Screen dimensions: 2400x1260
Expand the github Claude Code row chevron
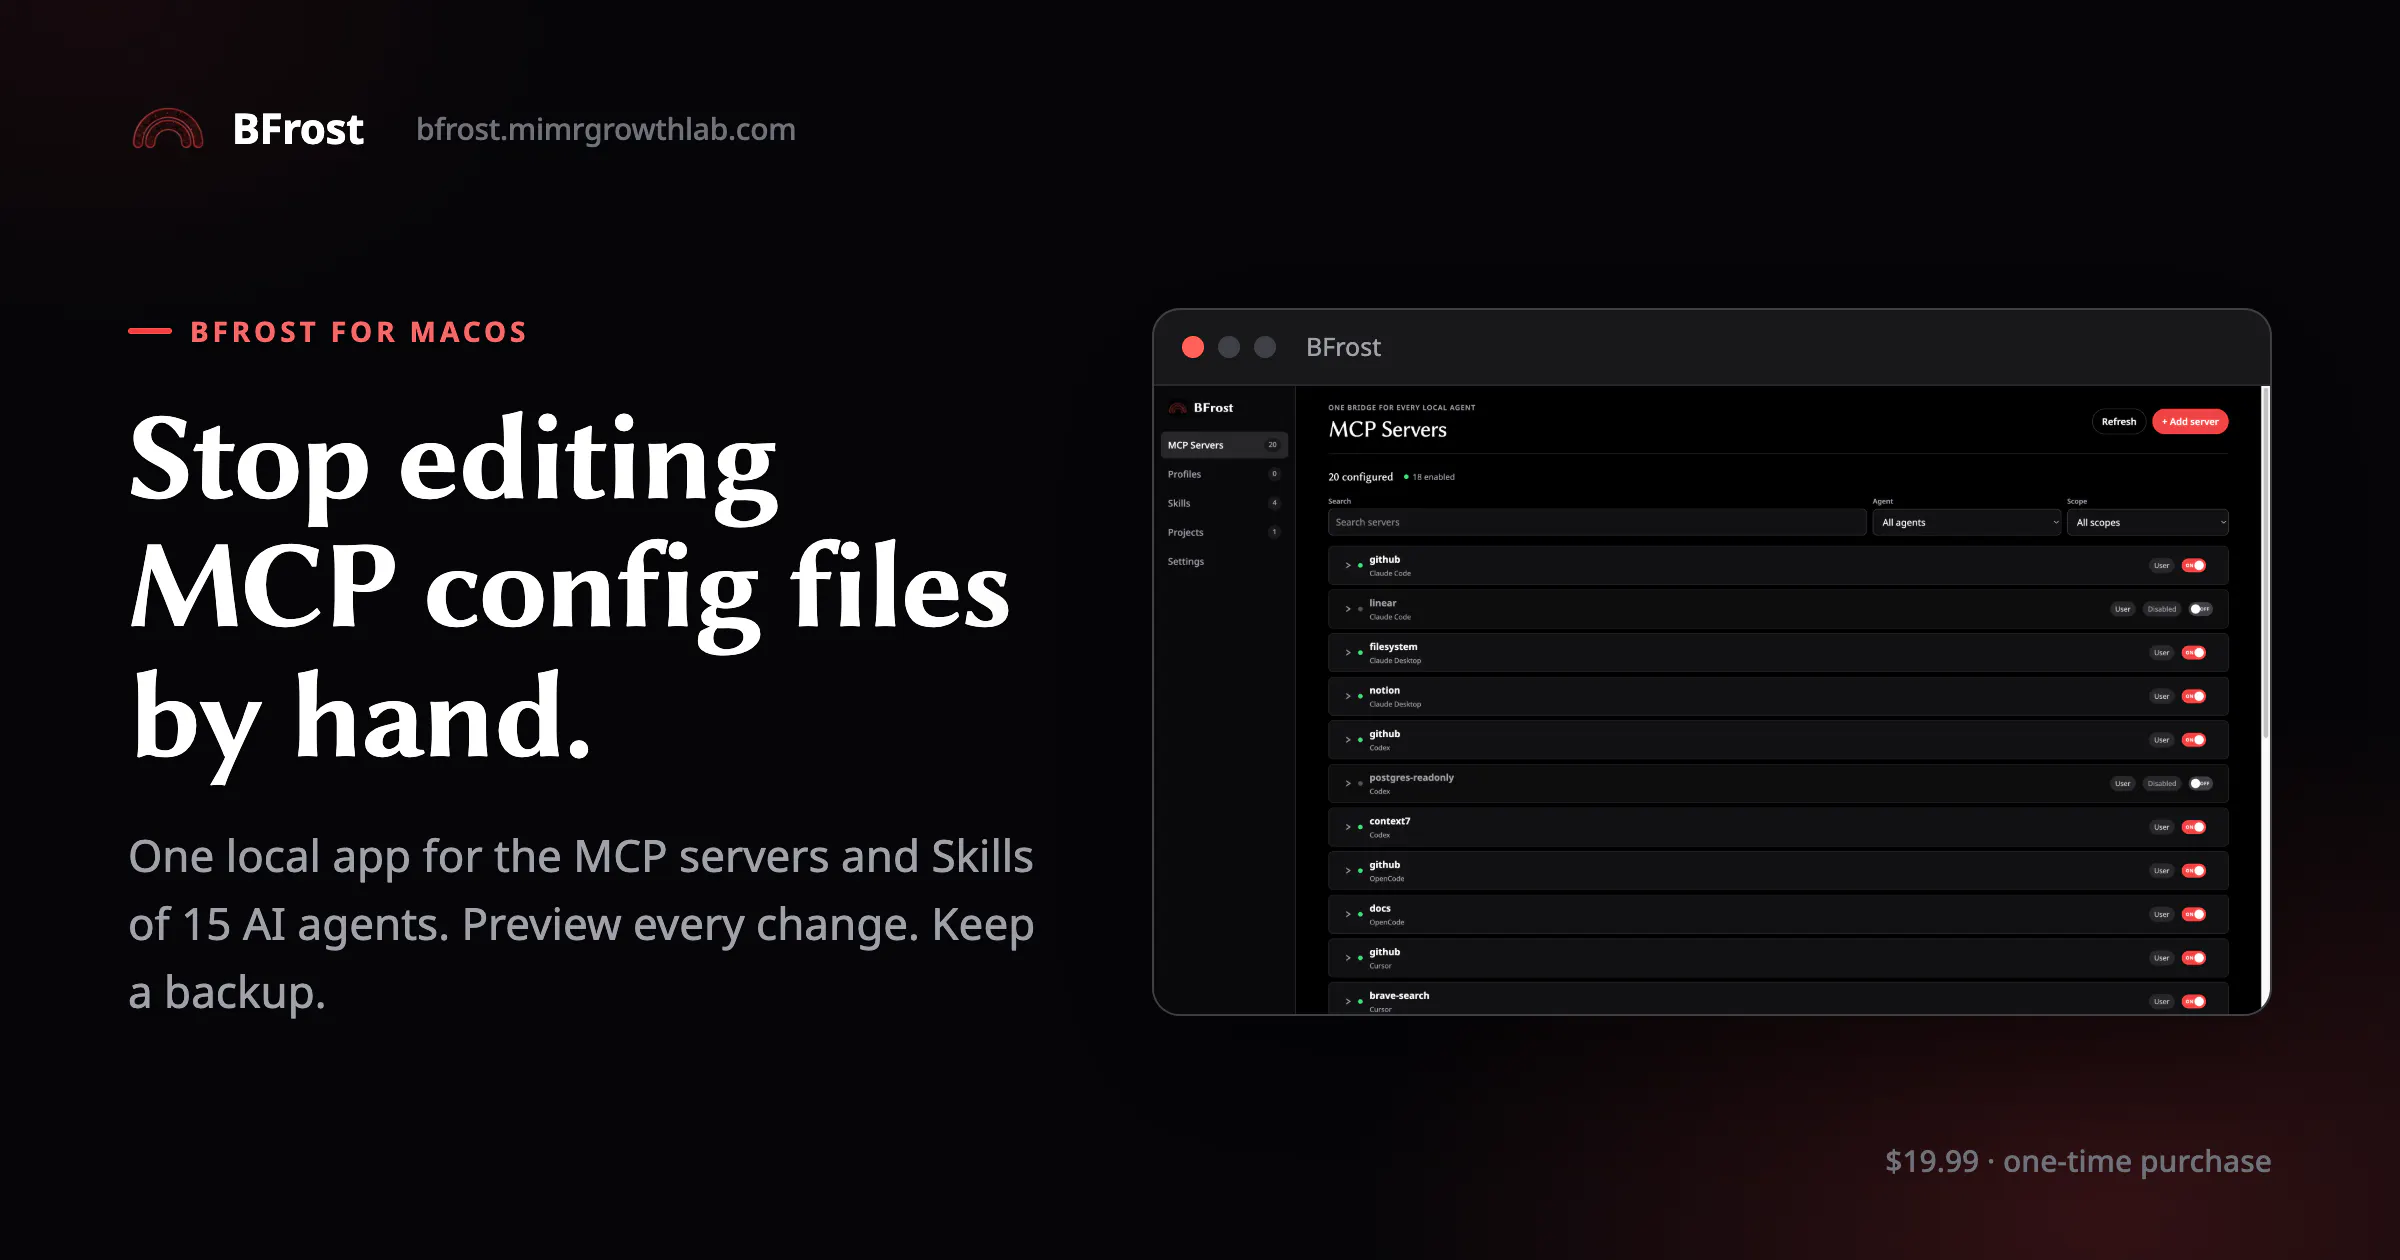point(1347,566)
